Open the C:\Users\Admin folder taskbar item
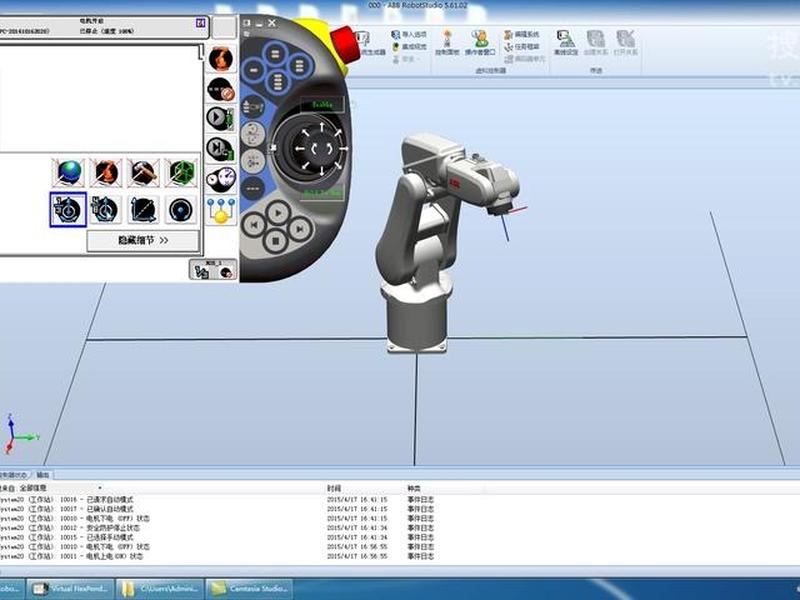 click(160, 589)
